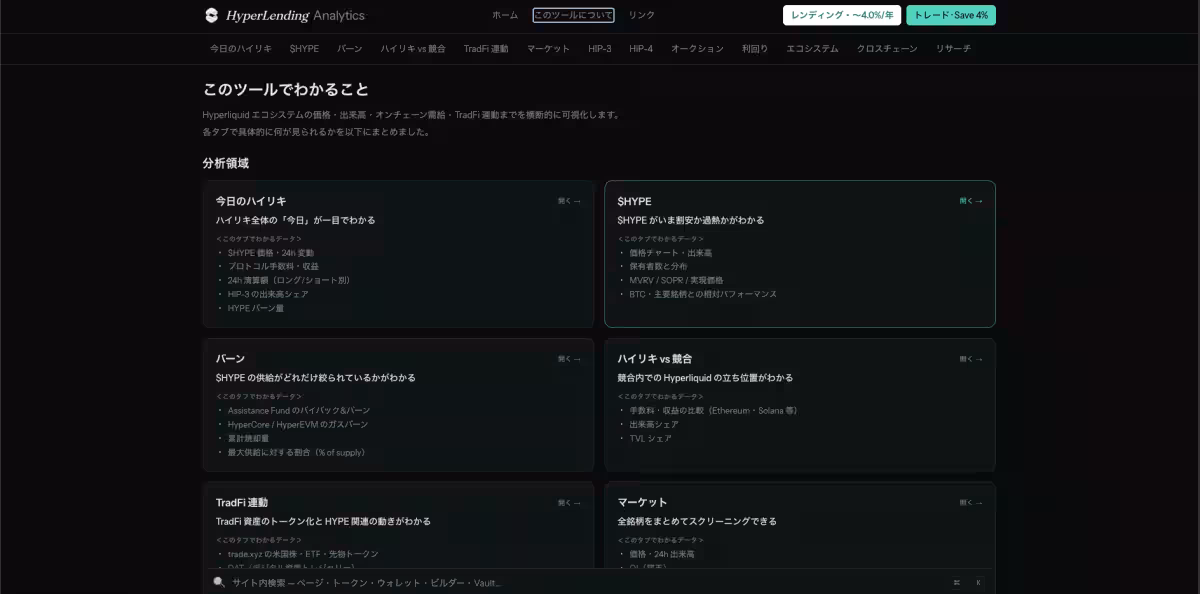Viewport: 1200px width, 594px height.
Task: Click 開く → on ハイリキ vs 競合 card
Action: coord(971,359)
